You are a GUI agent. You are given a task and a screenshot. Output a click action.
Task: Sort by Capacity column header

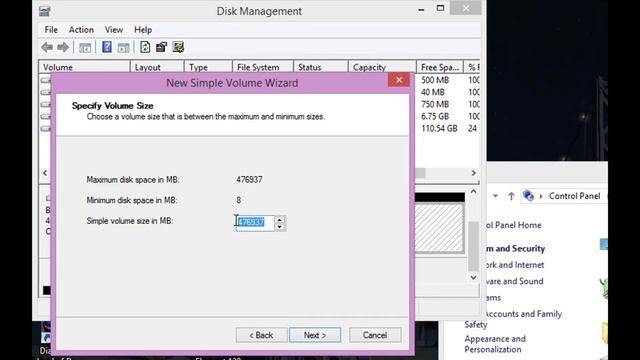[382, 67]
